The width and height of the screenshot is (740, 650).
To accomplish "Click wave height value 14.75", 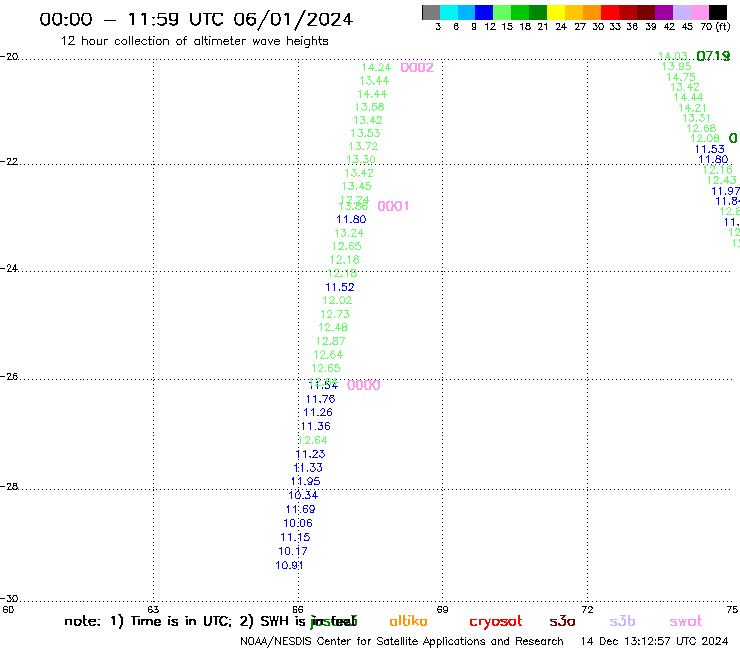I will point(681,77).
